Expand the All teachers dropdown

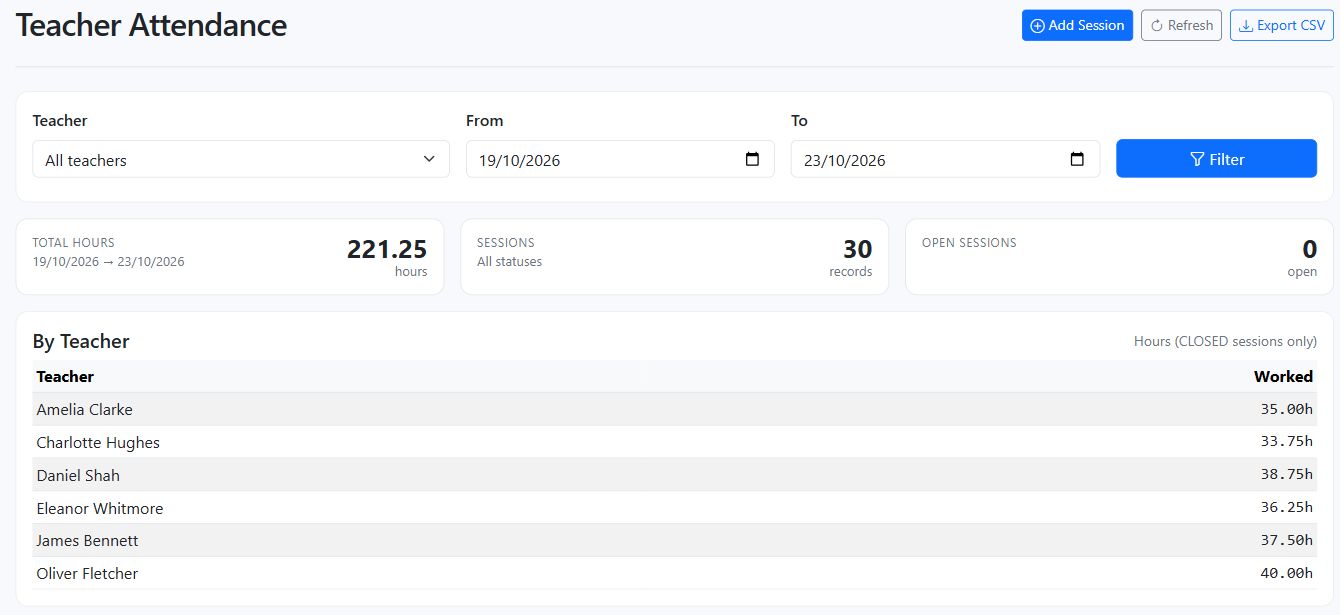(x=241, y=159)
